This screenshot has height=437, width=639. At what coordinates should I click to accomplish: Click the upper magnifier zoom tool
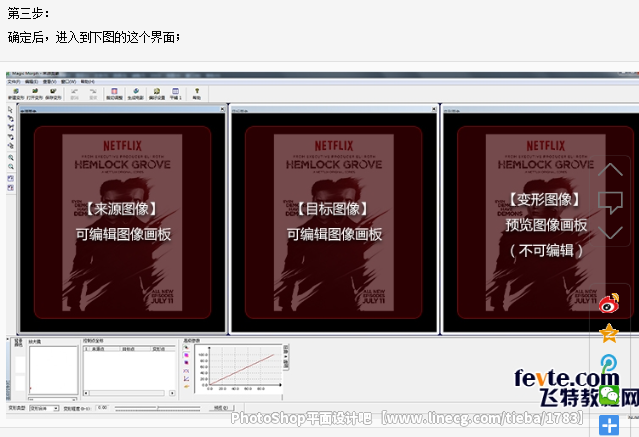11,158
